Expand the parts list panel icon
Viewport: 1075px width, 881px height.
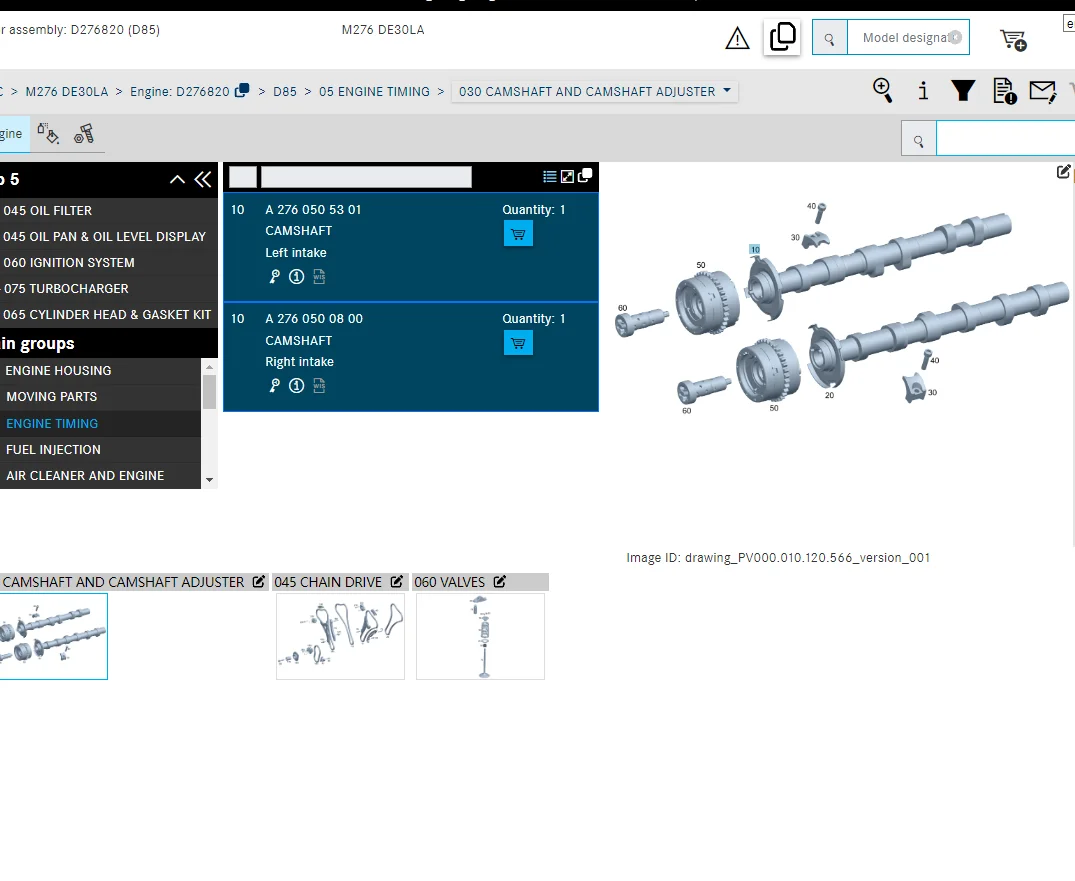tap(567, 176)
